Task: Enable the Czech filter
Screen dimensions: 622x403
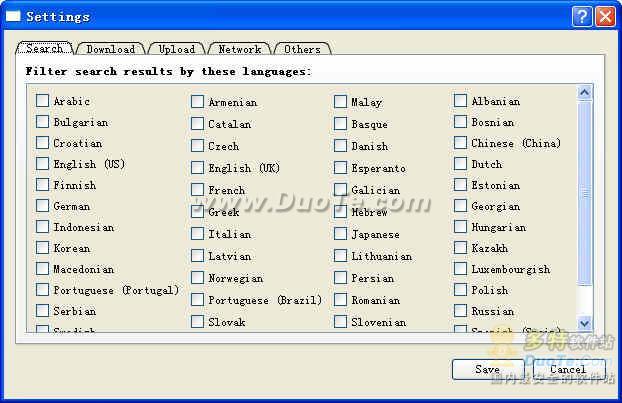Action: (x=198, y=146)
